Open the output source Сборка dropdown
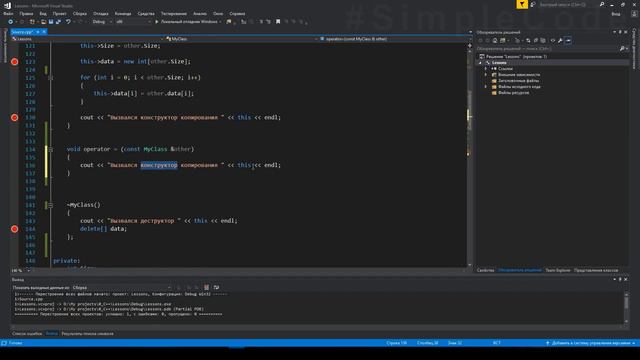The width and height of the screenshot is (640, 360). click(122, 288)
